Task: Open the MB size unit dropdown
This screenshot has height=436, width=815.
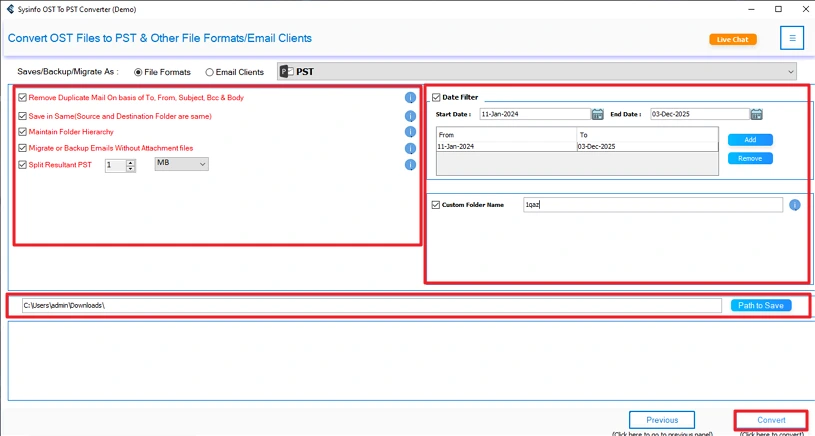Action: [x=181, y=164]
